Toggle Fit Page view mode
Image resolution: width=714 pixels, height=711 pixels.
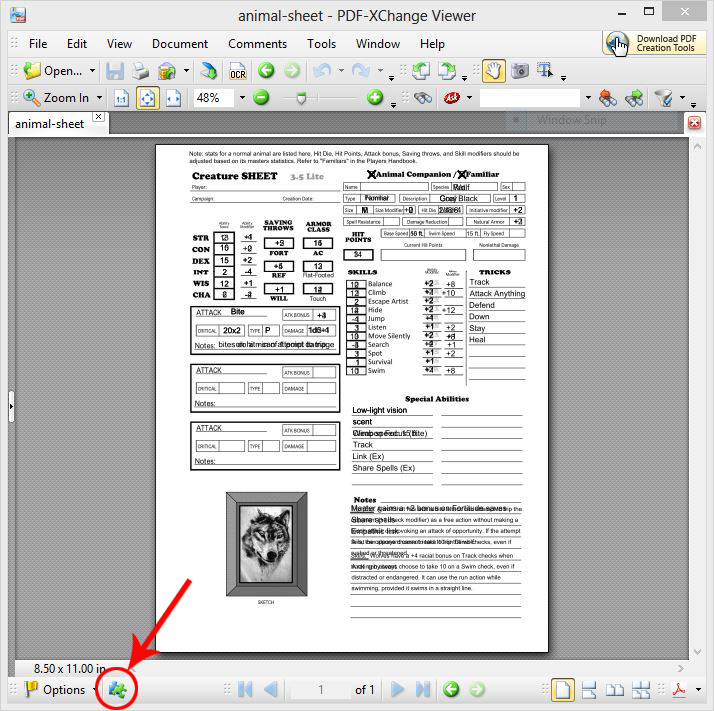[x=147, y=98]
